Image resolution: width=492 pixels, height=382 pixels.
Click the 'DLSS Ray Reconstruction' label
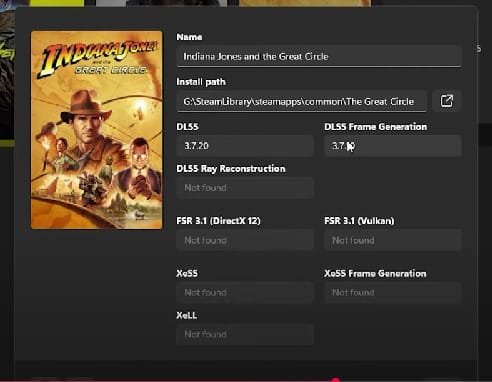(x=231, y=169)
